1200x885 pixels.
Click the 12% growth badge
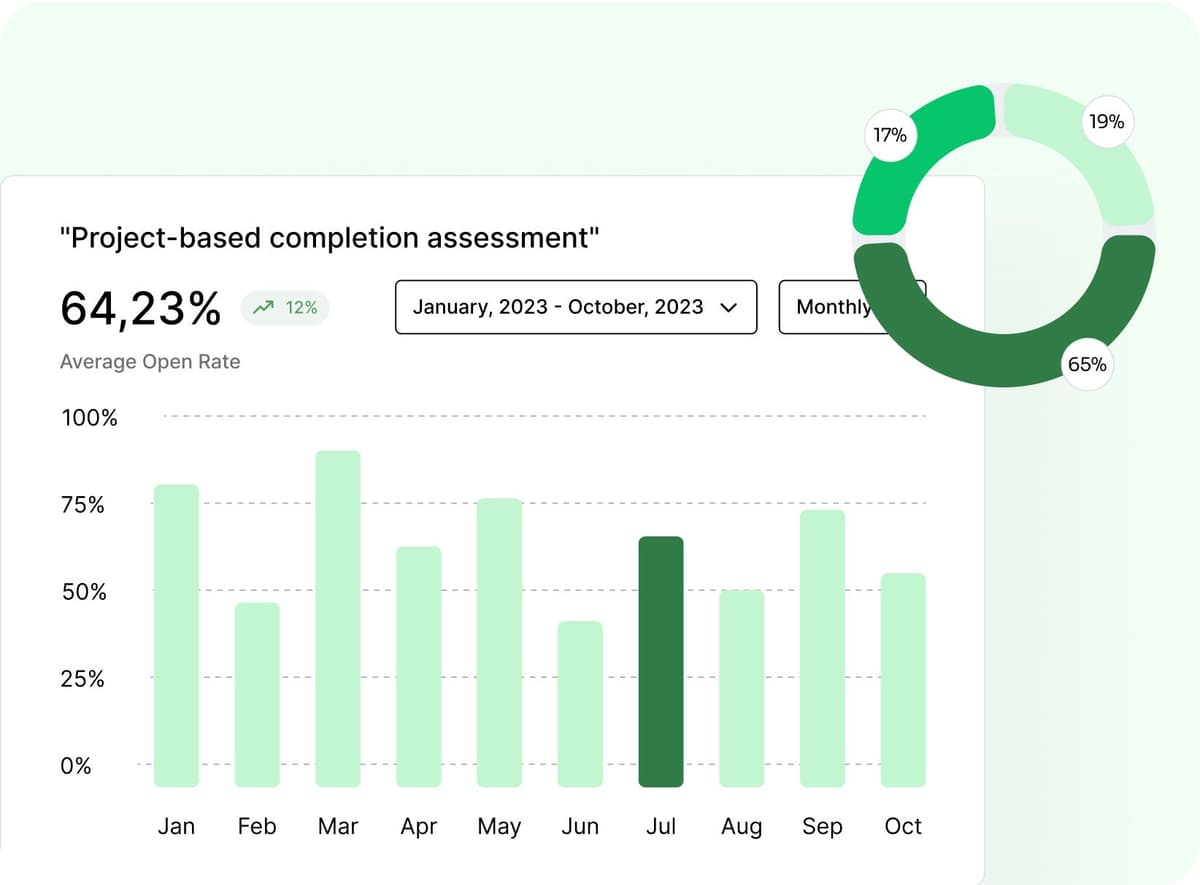[x=286, y=308]
